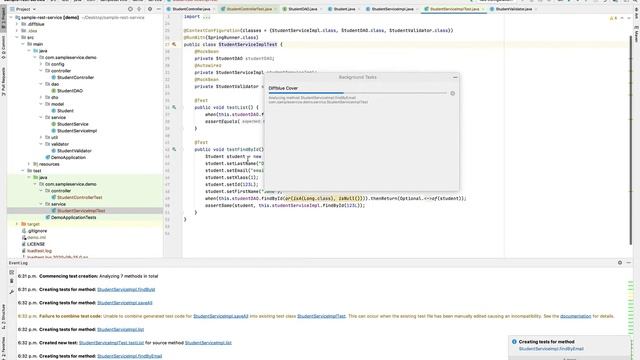The height and width of the screenshot is (360, 640).
Task: Open Project panel settings gear
Action: tap(150, 9)
